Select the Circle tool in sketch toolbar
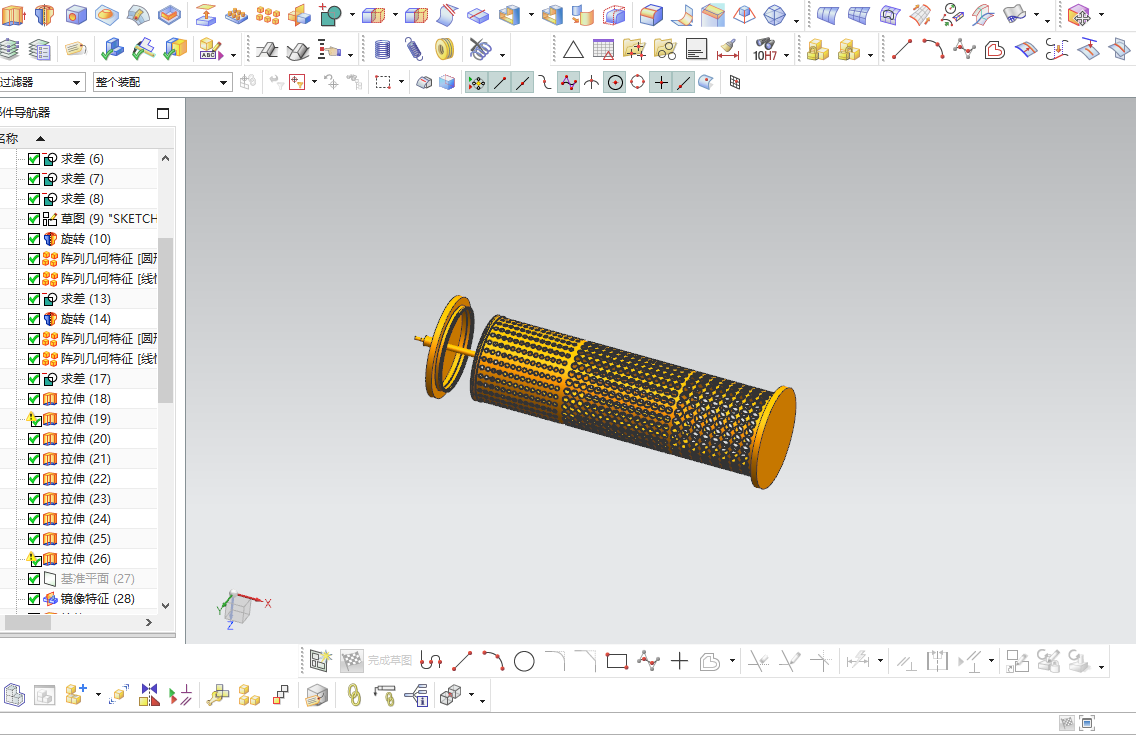 click(x=524, y=660)
